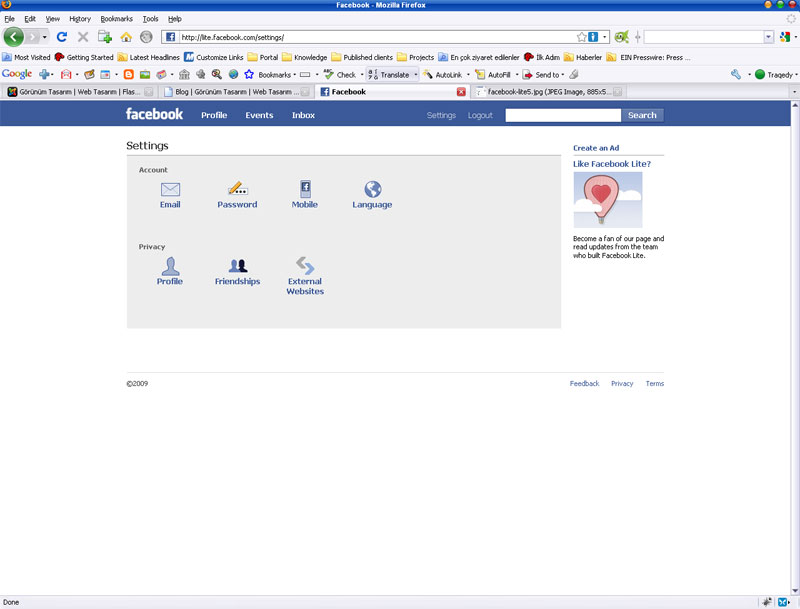Click the facebook logo in header

(154, 114)
